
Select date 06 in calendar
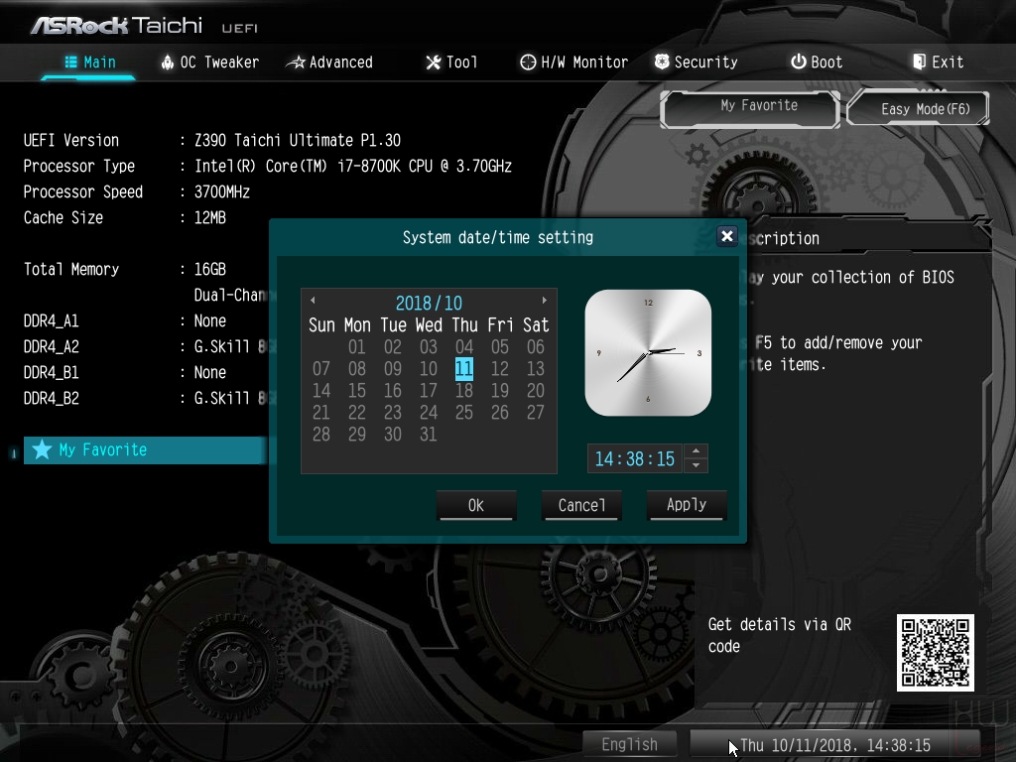(x=535, y=347)
